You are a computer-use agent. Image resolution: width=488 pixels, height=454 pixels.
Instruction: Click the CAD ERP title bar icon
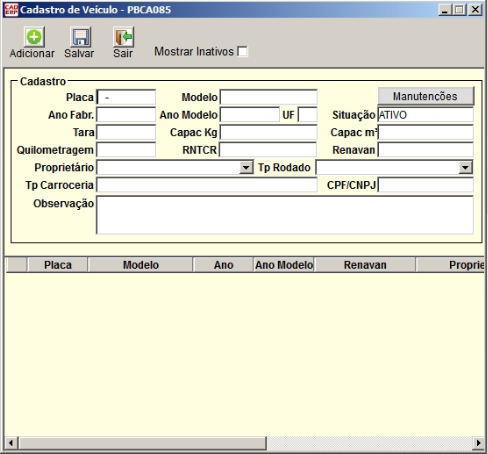coord(11,10)
